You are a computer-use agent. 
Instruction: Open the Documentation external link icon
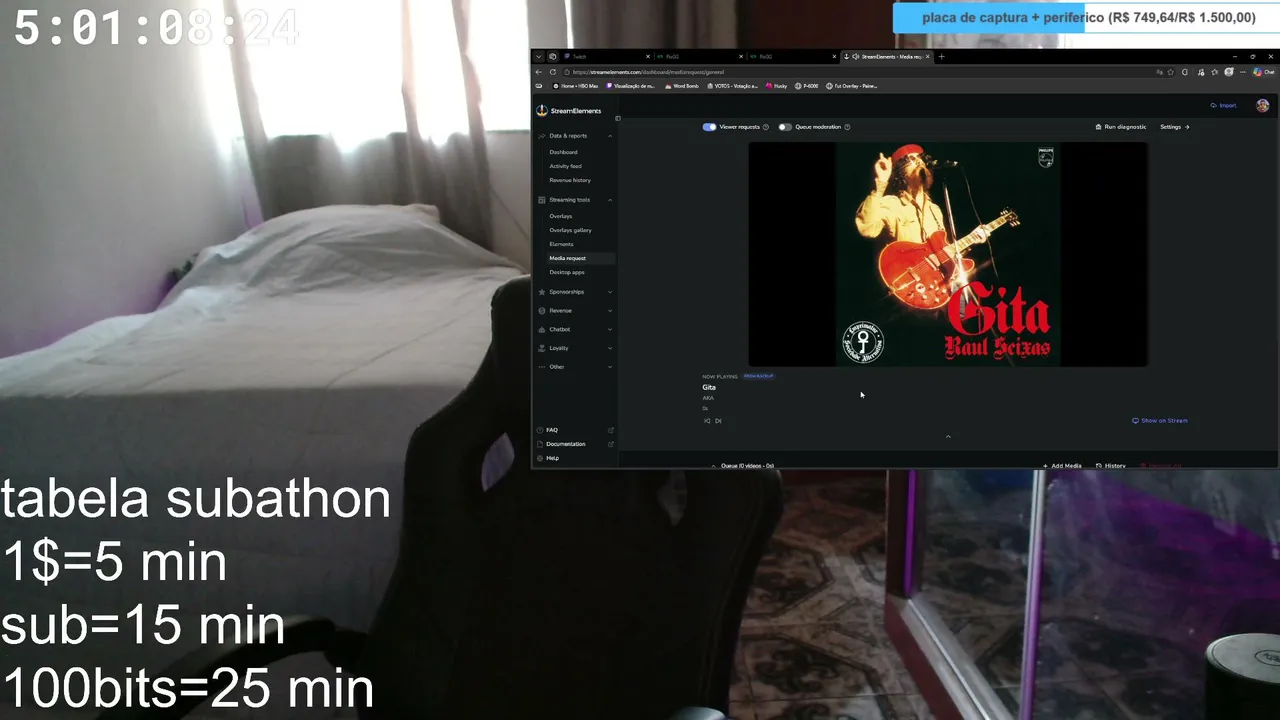pos(611,444)
